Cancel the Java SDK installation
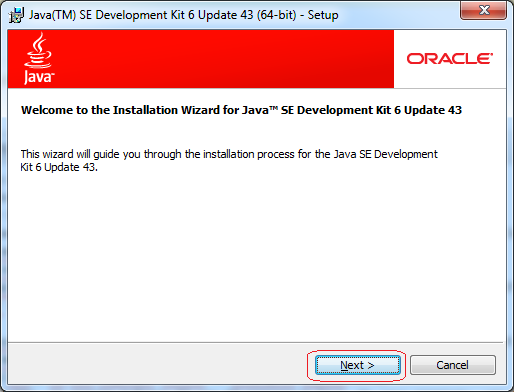This screenshot has height=392, width=514. click(x=453, y=365)
